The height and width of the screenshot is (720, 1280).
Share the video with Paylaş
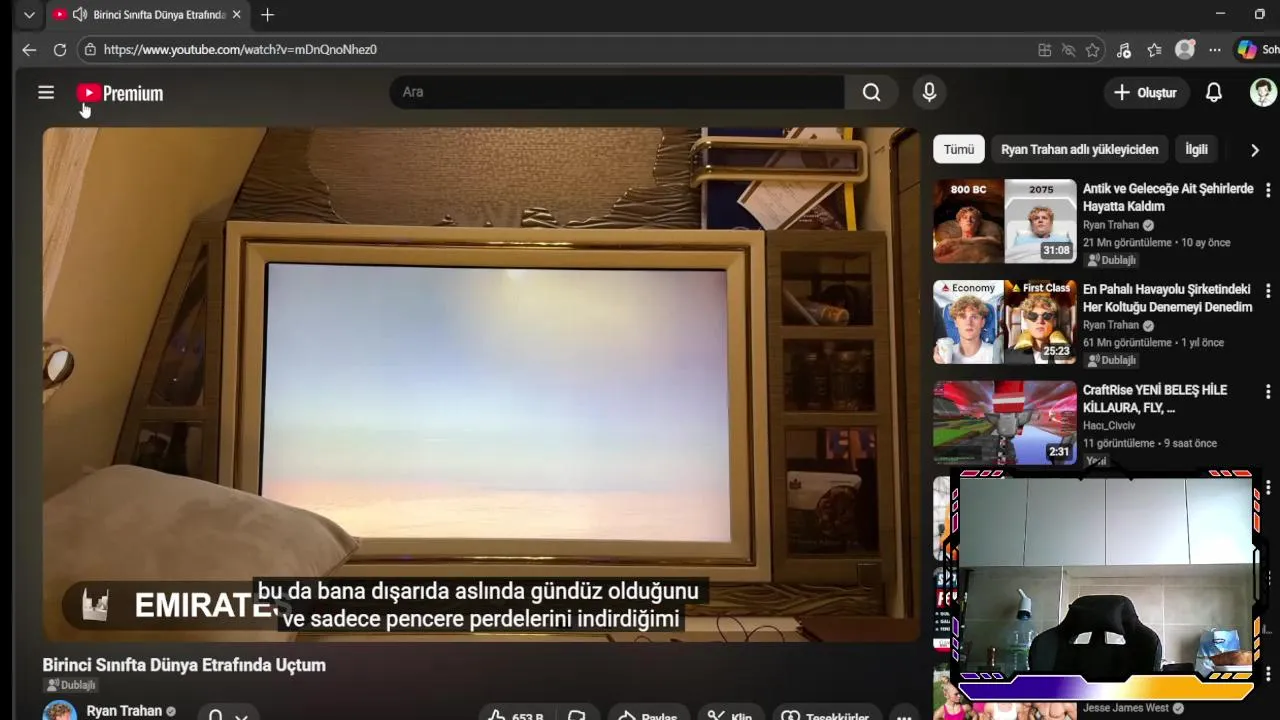[649, 715]
